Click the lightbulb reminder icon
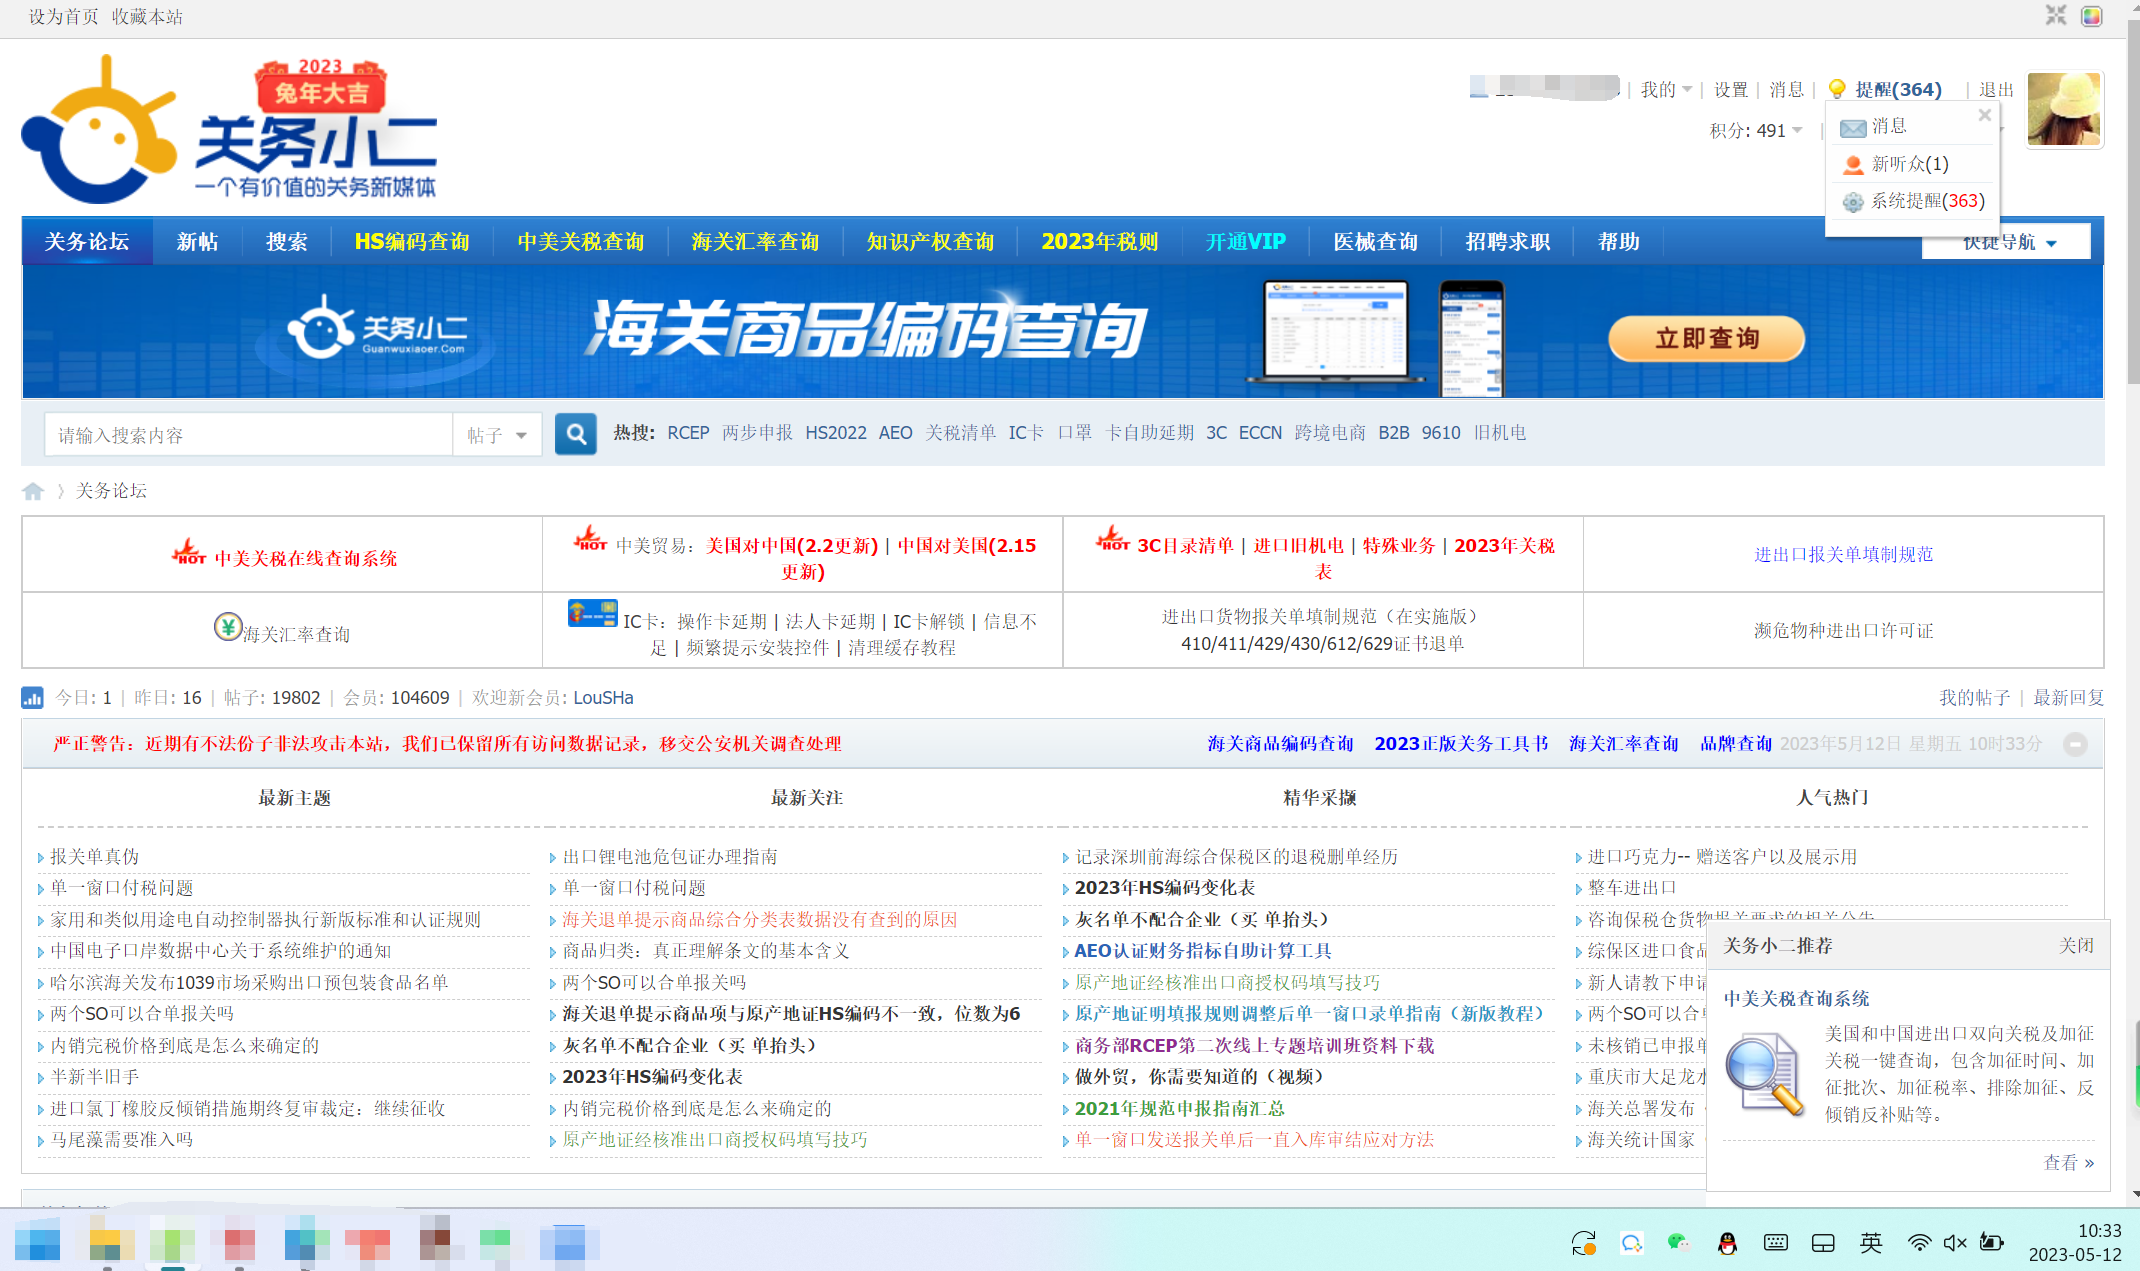This screenshot has width=2140, height=1271. 1837,89
